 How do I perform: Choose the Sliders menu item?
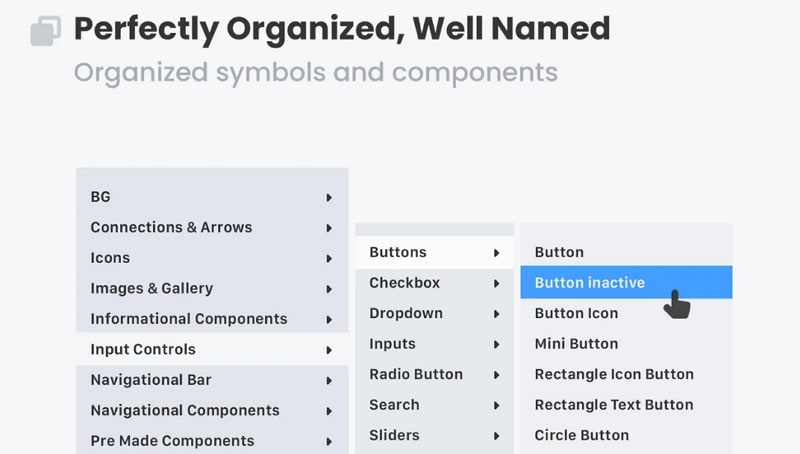click(x=394, y=435)
